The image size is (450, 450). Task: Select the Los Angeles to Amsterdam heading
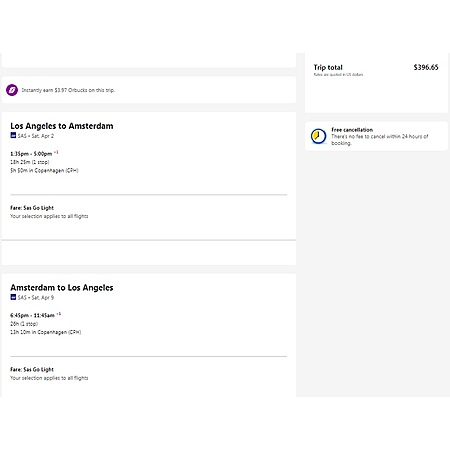point(62,126)
